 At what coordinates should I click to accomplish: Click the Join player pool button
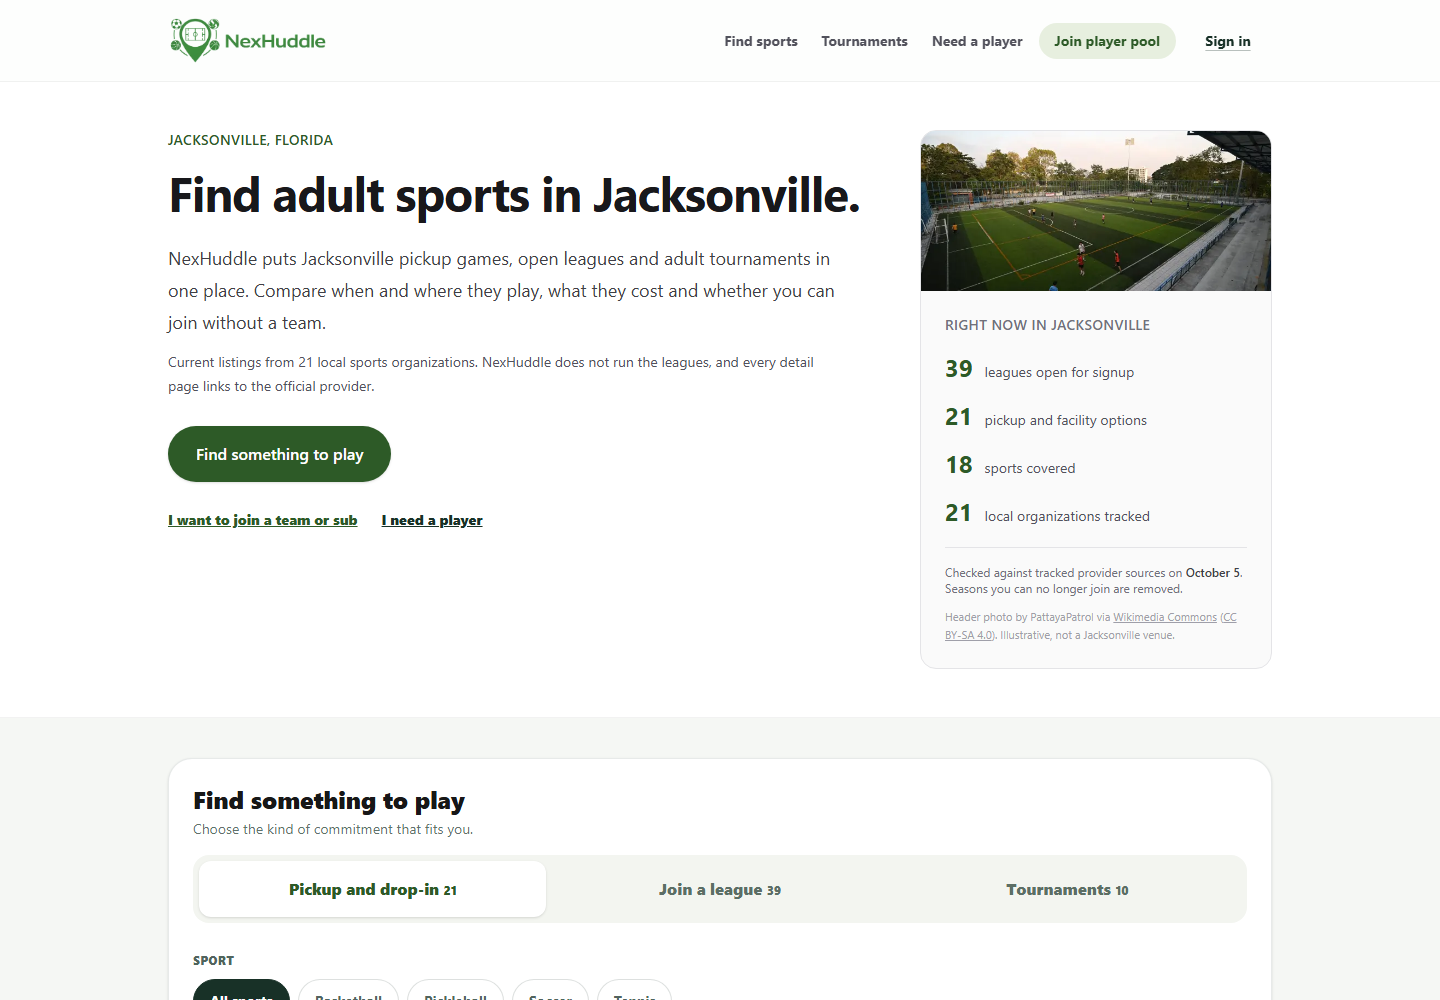(x=1107, y=41)
